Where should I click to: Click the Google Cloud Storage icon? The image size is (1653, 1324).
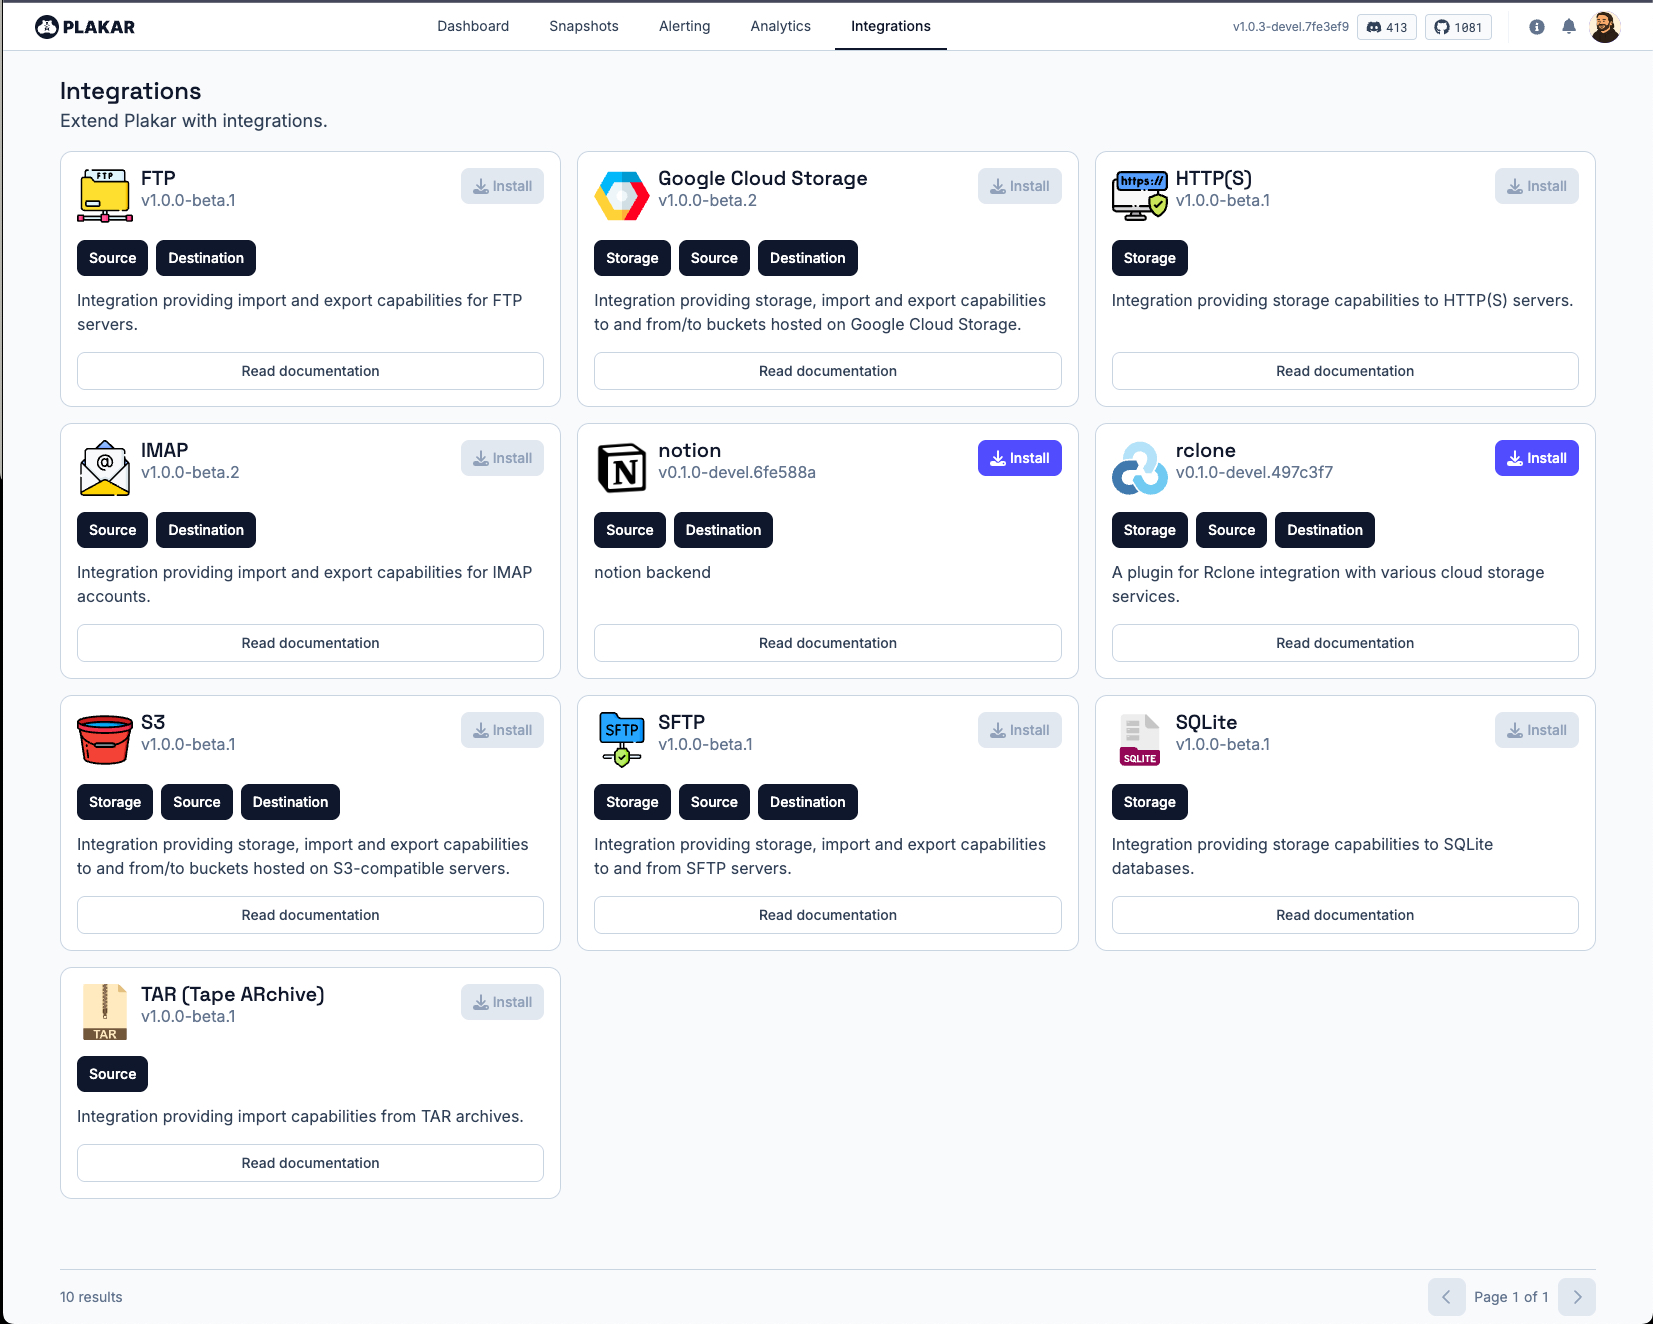tap(621, 195)
